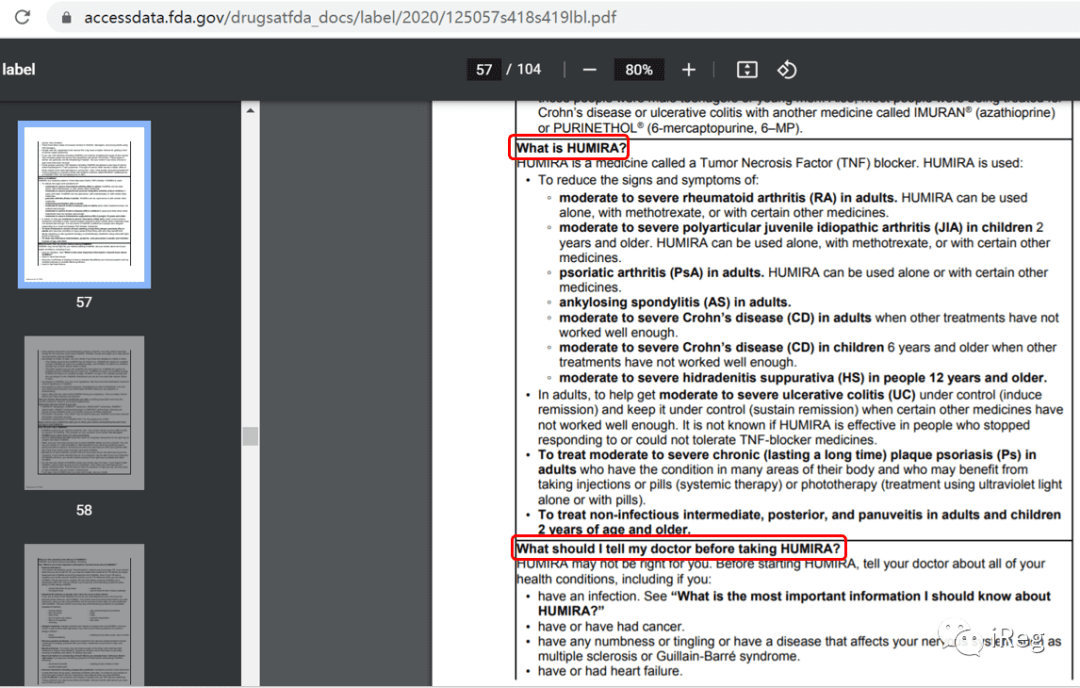
Task: Click the 'What is HUMIRA?' heading
Action: pyautogui.click(x=571, y=148)
